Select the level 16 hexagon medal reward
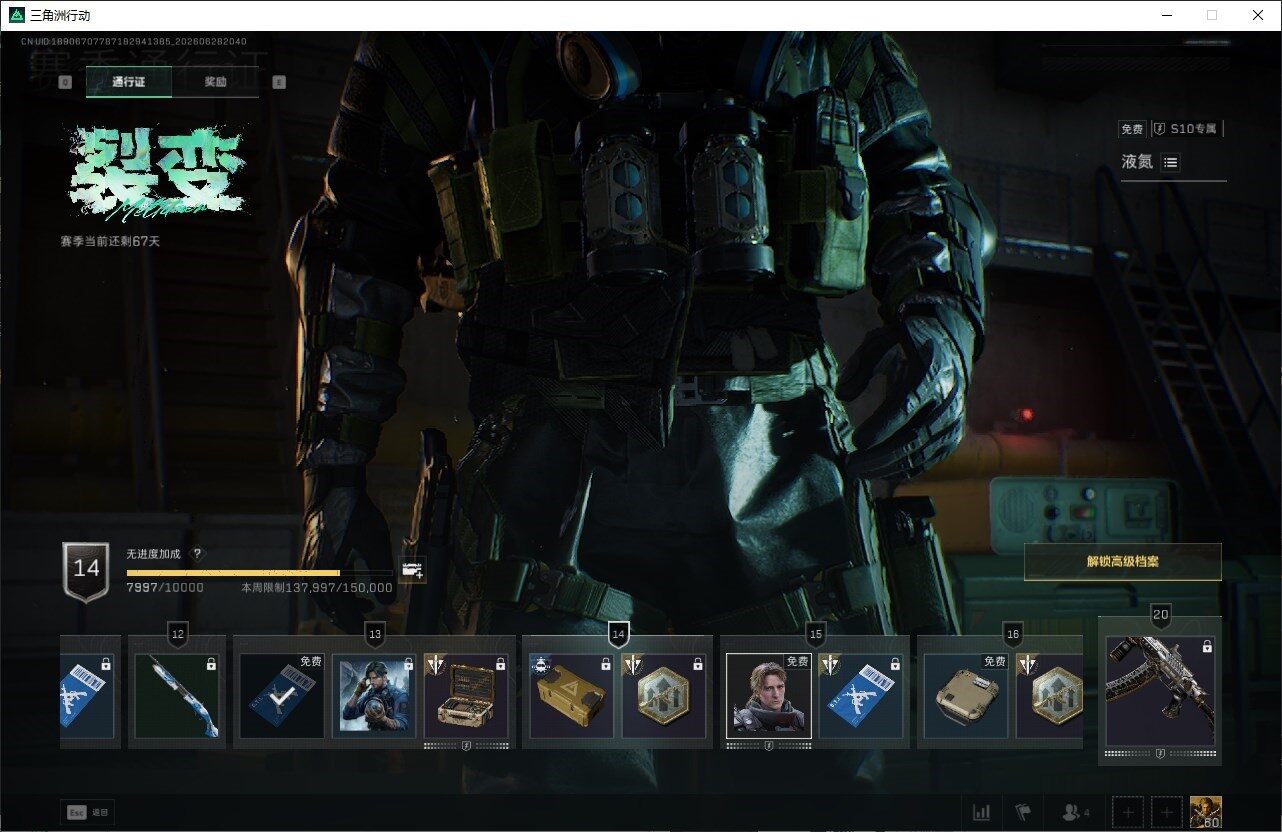This screenshot has height=832, width=1282. coord(1049,695)
